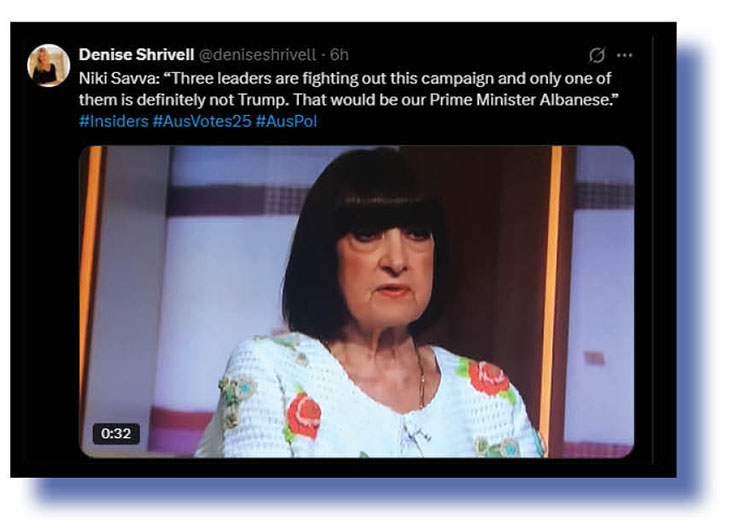This screenshot has height=531, width=737.
Task: Click empty black space below the avatar
Action: (x=49, y=282)
